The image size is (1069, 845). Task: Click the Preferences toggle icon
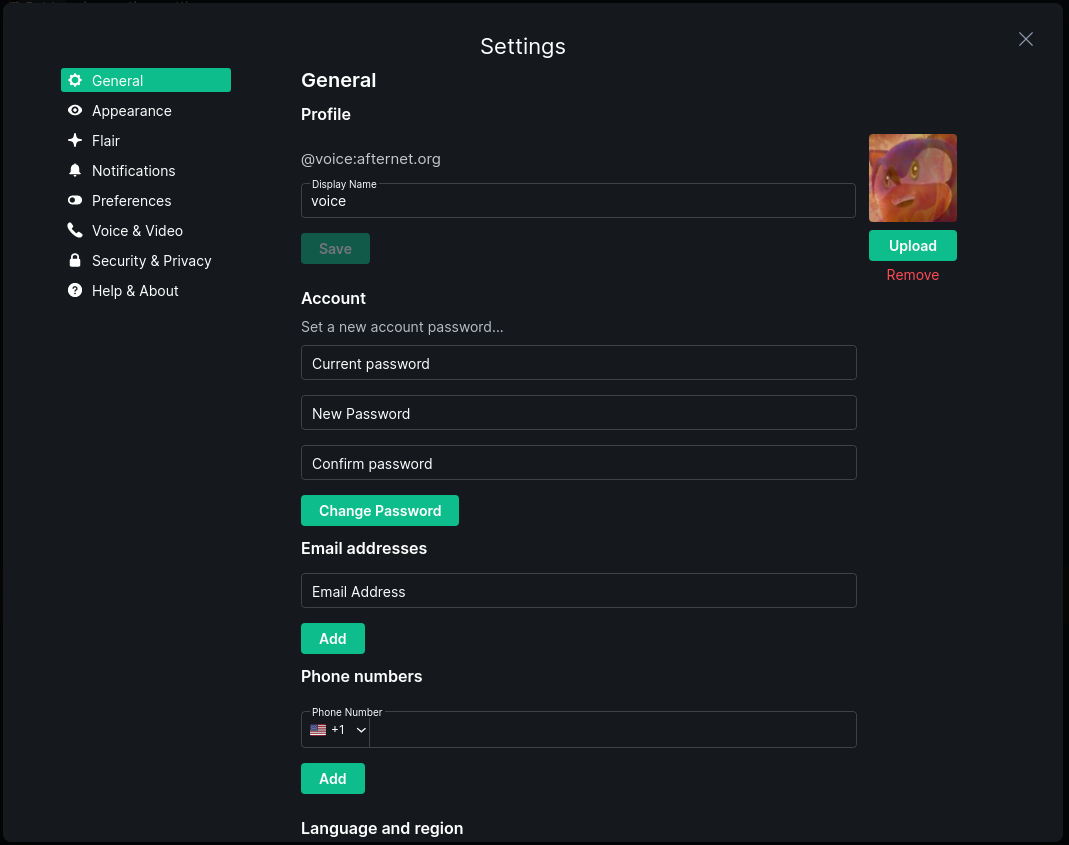[x=75, y=201]
